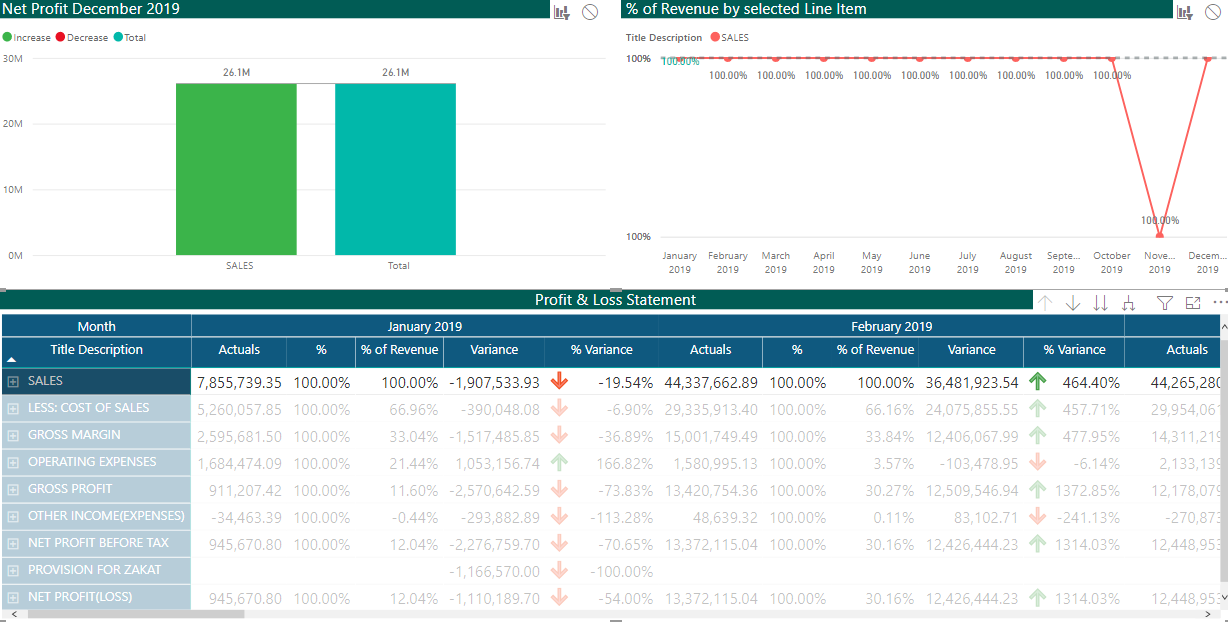Click green up arrow in SALES February row
This screenshot has width=1228, height=622.
tap(1037, 381)
